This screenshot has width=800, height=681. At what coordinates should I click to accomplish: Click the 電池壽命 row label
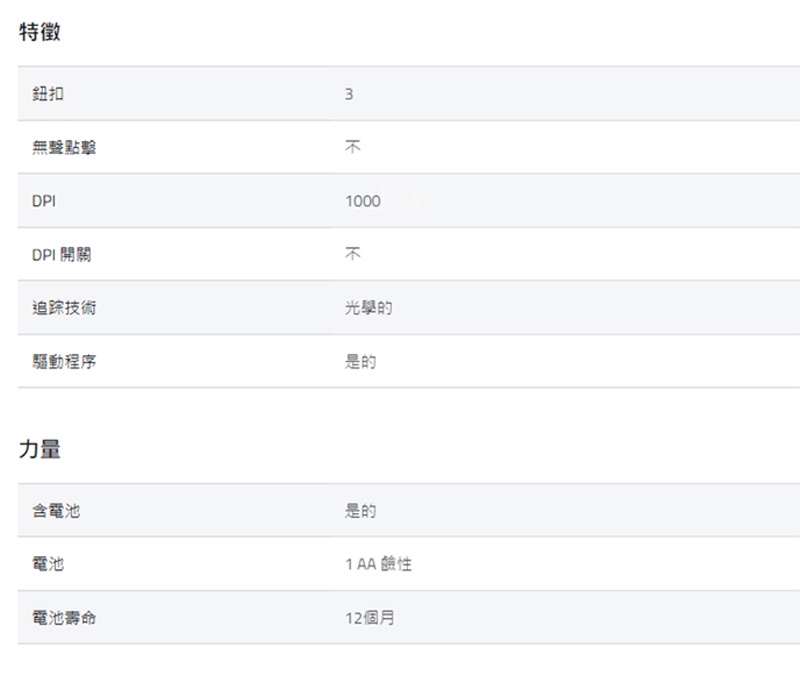[64, 618]
